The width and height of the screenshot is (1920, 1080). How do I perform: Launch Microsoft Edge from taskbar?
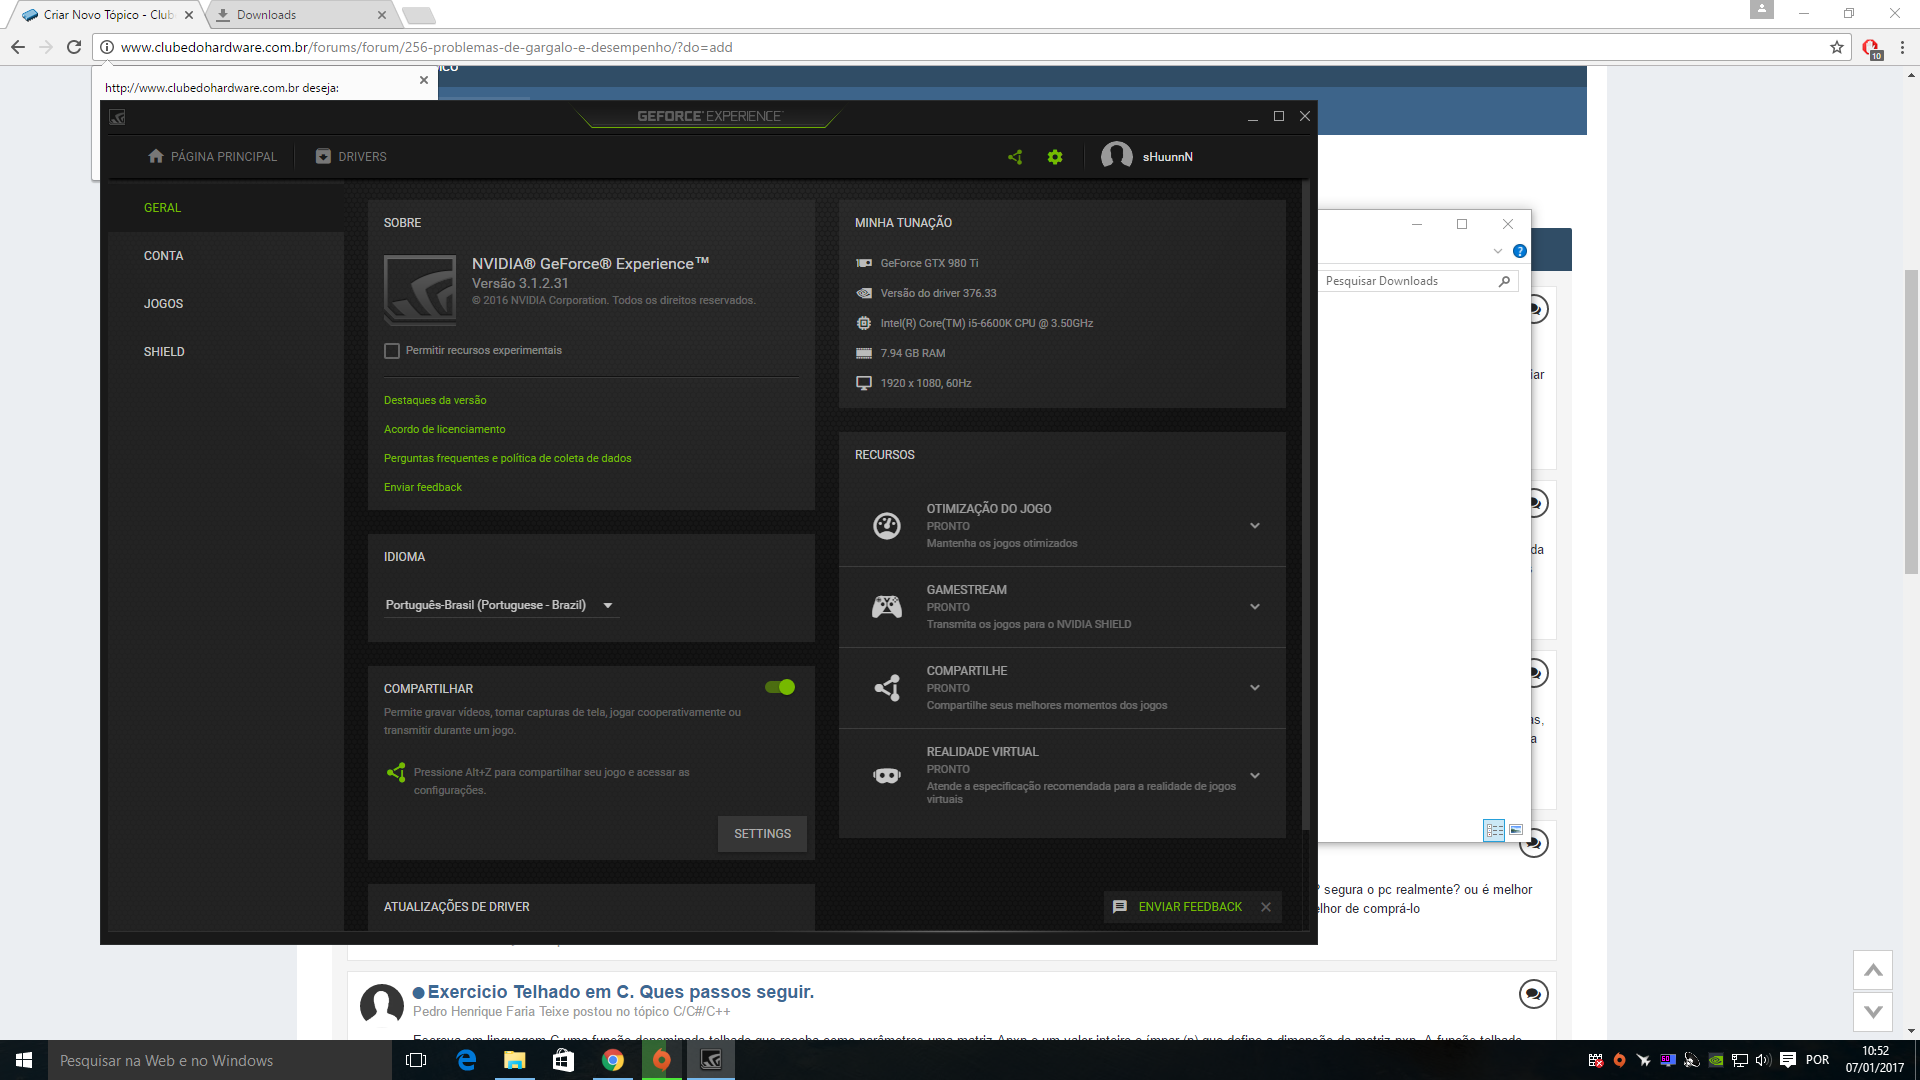pyautogui.click(x=466, y=1060)
